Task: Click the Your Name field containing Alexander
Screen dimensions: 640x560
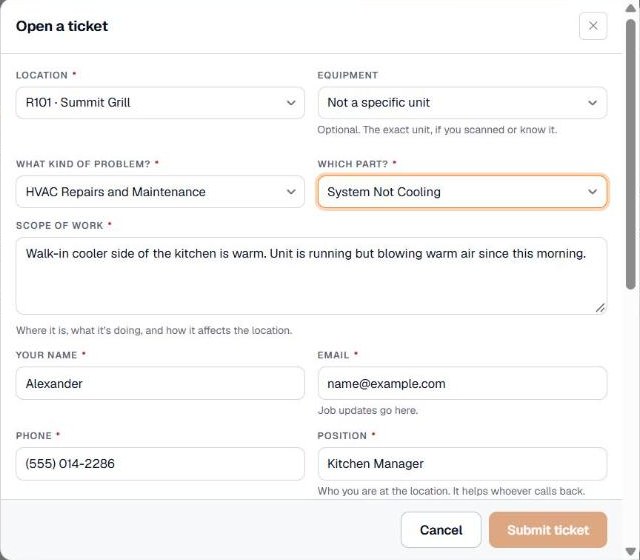Action: tap(160, 383)
